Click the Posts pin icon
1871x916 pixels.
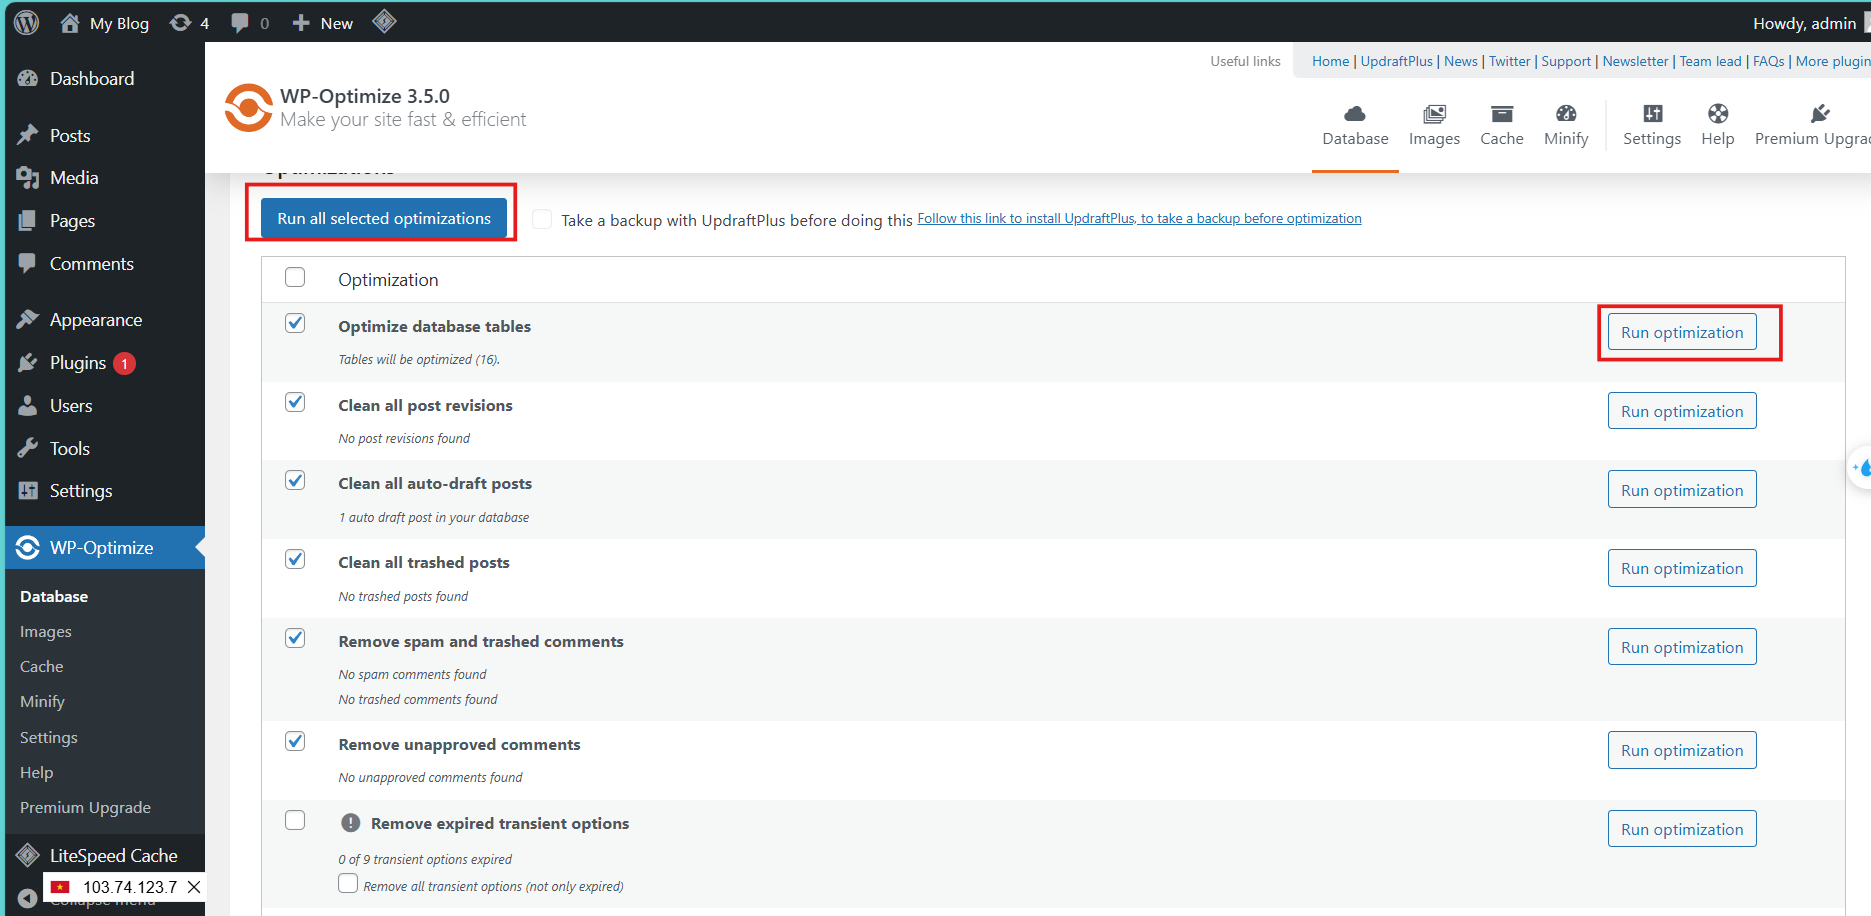click(28, 135)
